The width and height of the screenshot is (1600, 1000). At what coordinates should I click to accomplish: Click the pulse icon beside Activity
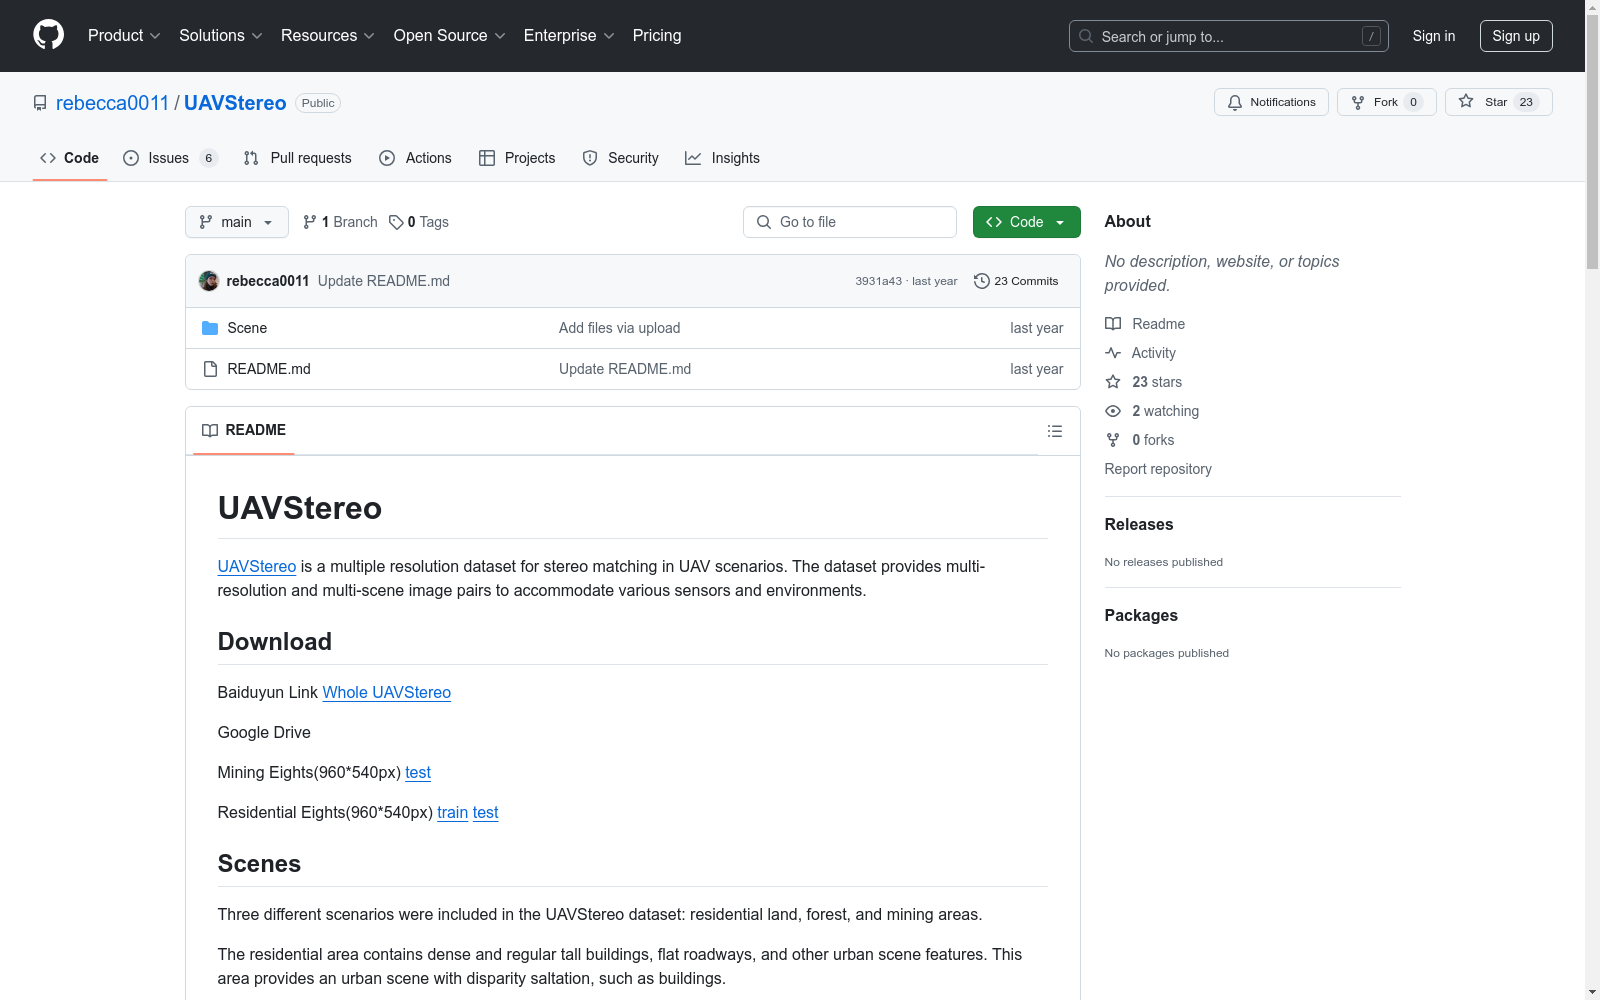[x=1113, y=353]
